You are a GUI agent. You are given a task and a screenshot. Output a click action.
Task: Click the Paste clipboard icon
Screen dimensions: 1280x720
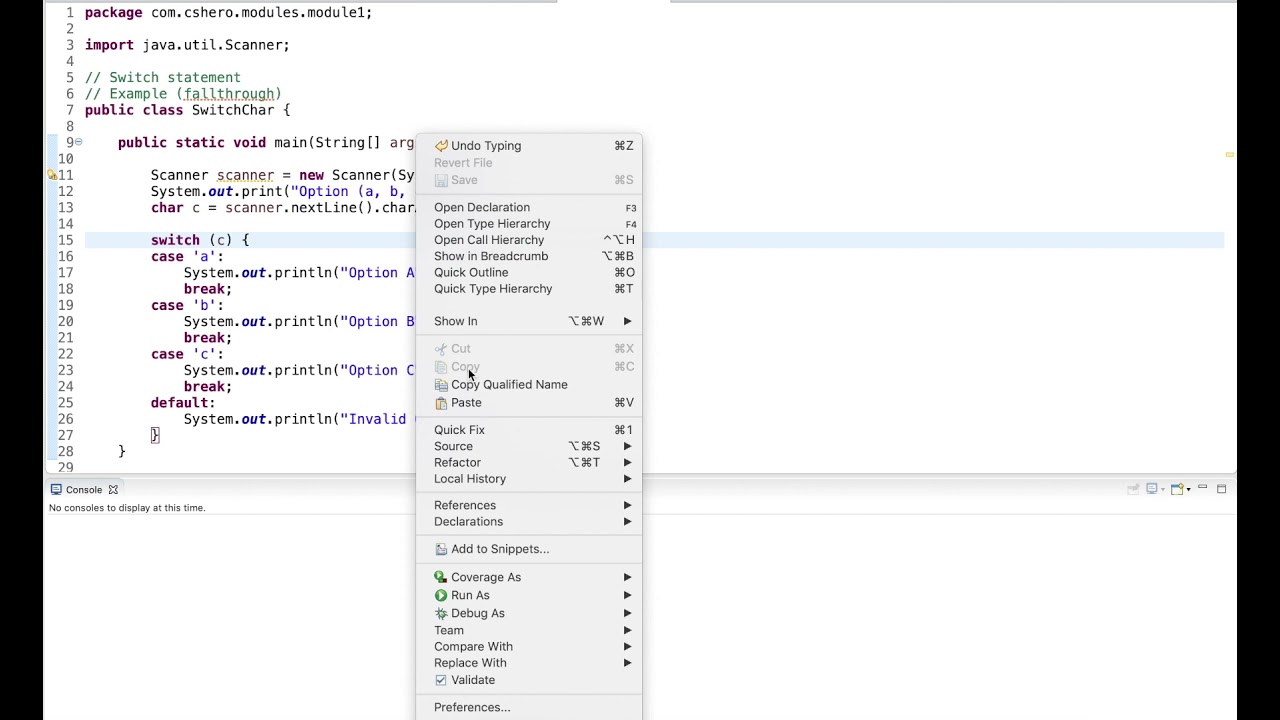coord(441,403)
